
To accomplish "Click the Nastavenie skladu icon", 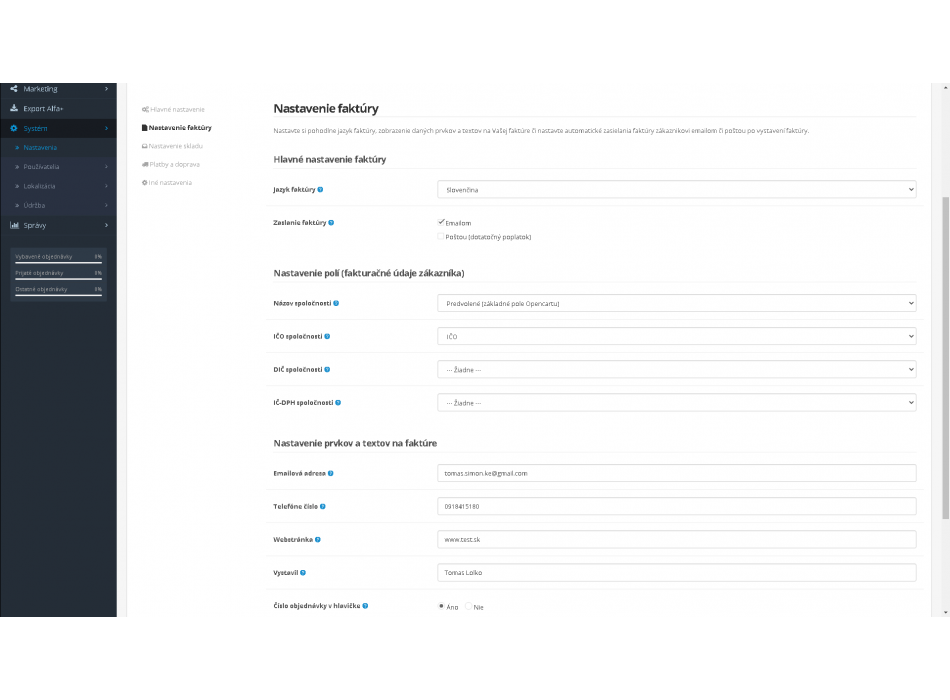I will point(145,146).
